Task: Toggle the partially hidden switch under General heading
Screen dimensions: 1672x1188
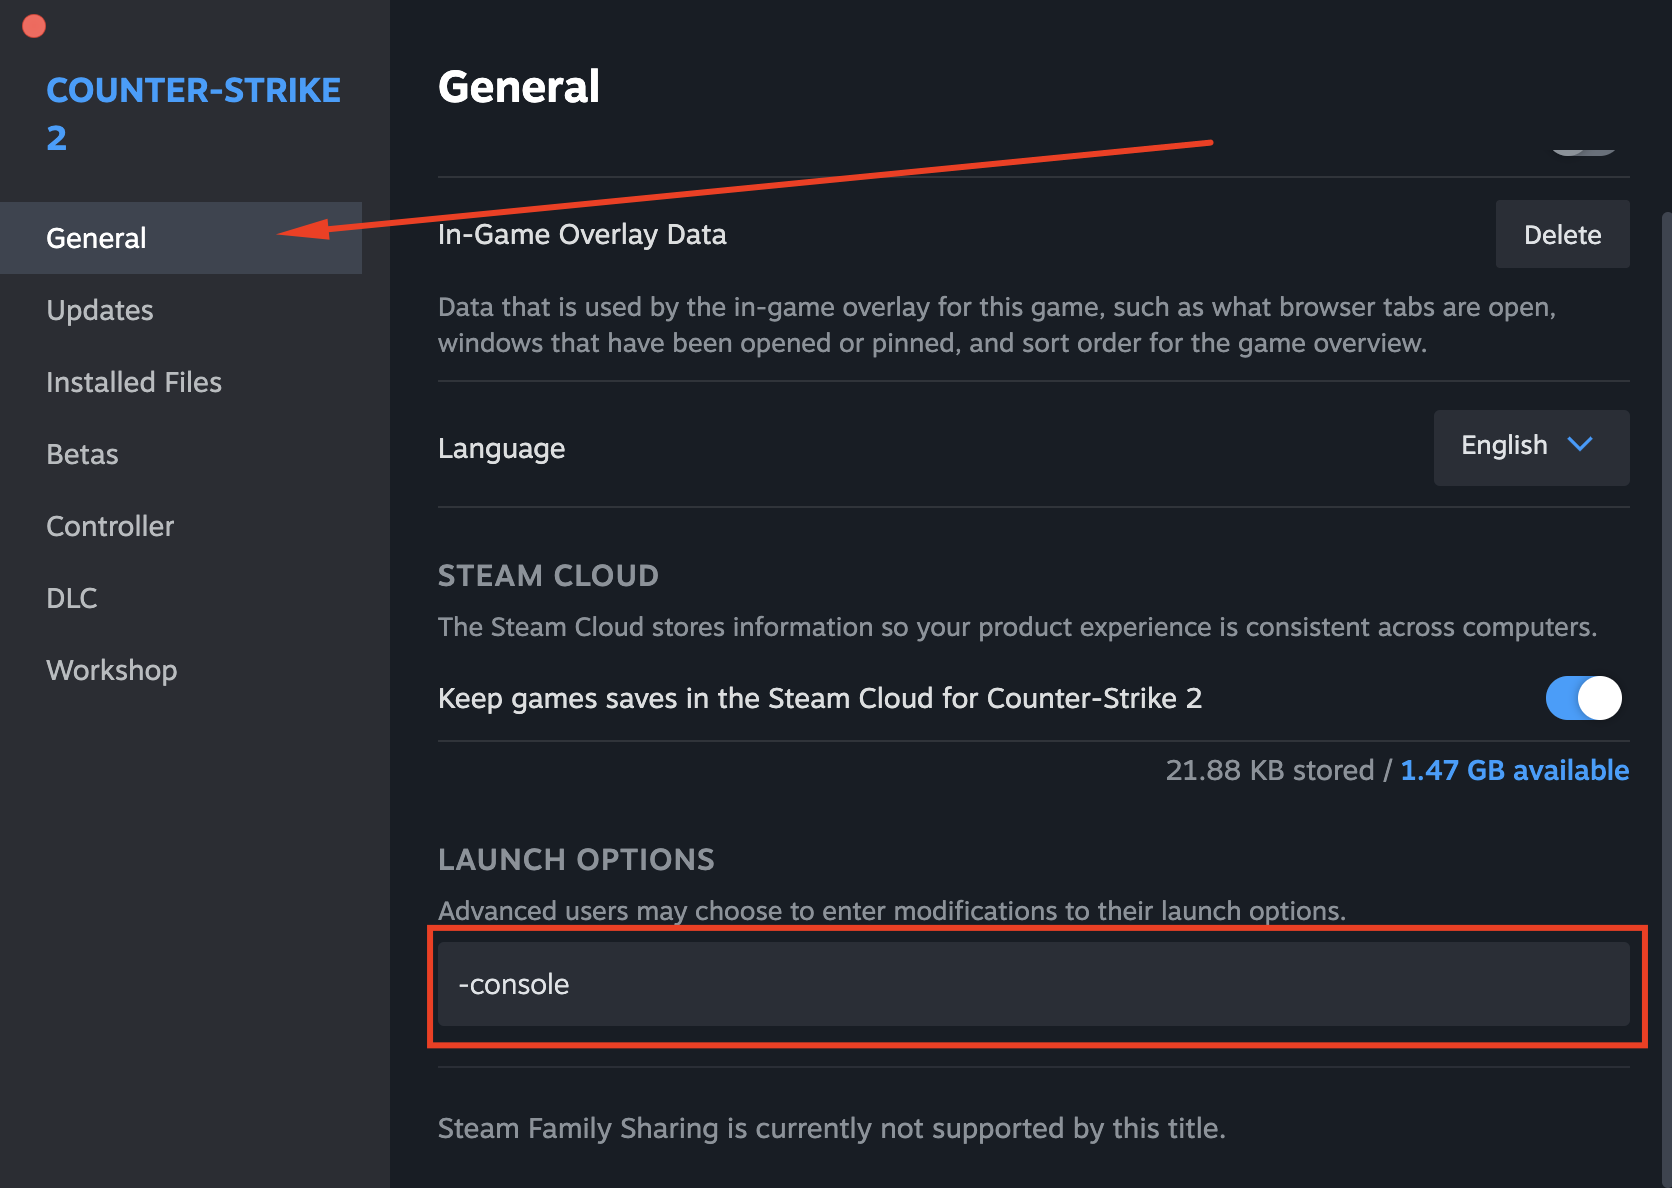Action: [1583, 150]
